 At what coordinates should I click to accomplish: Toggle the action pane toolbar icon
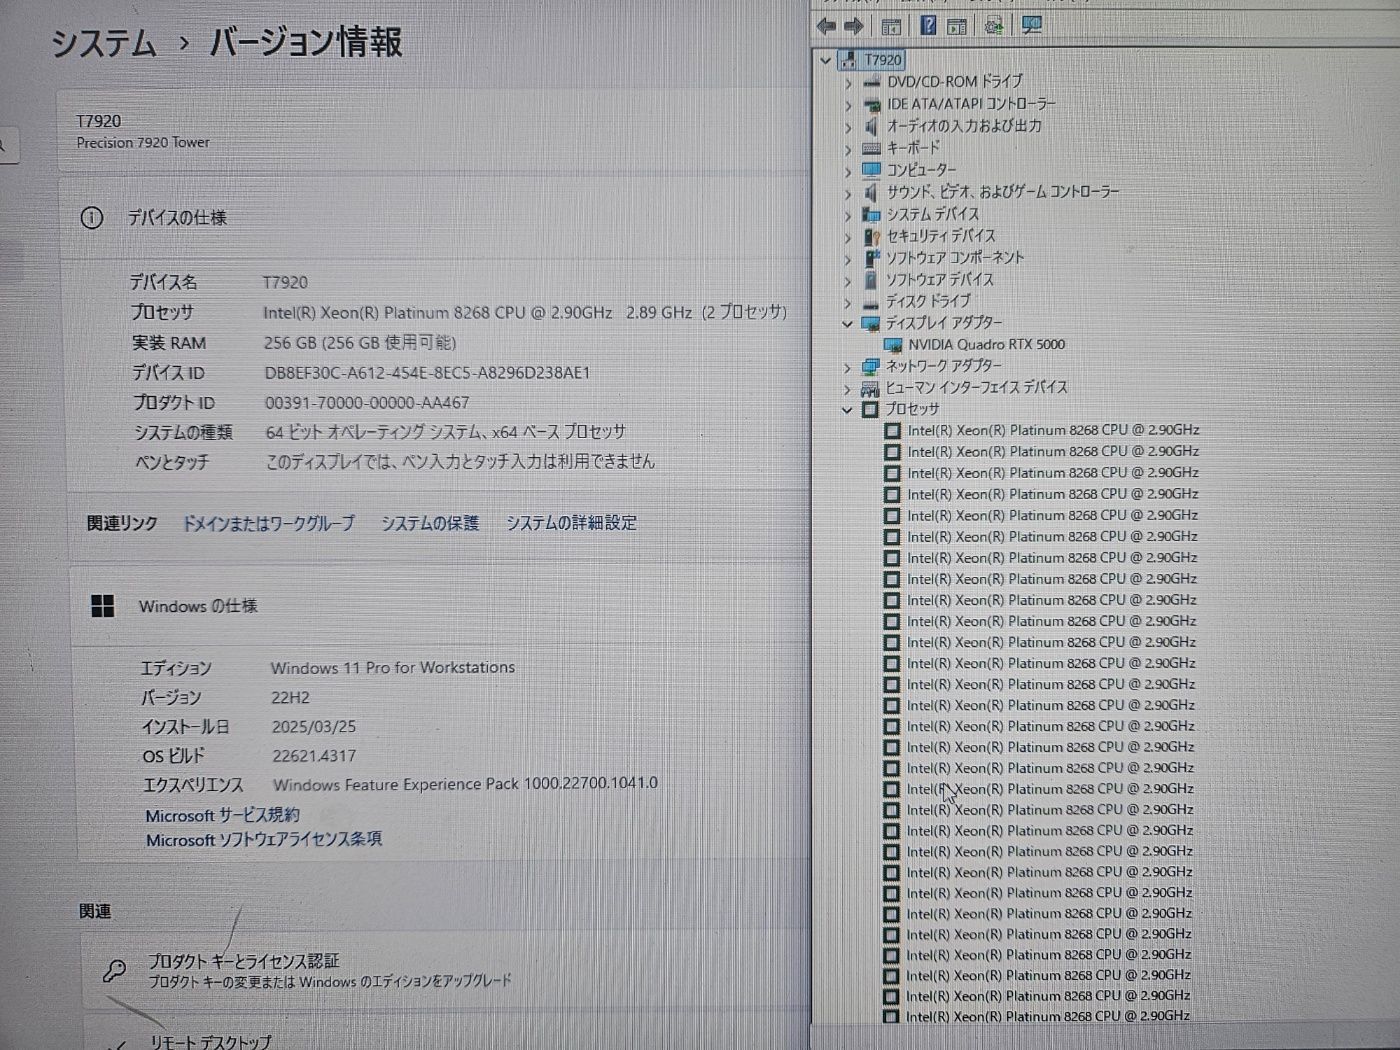tap(957, 26)
